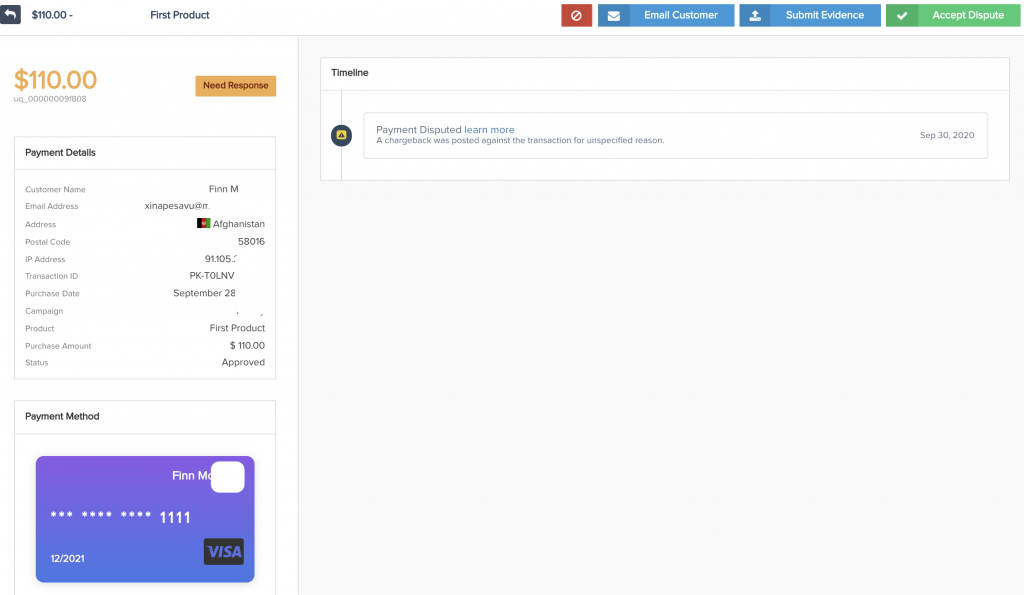
Task: Click the Afghanistan flag icon
Action: (x=203, y=224)
